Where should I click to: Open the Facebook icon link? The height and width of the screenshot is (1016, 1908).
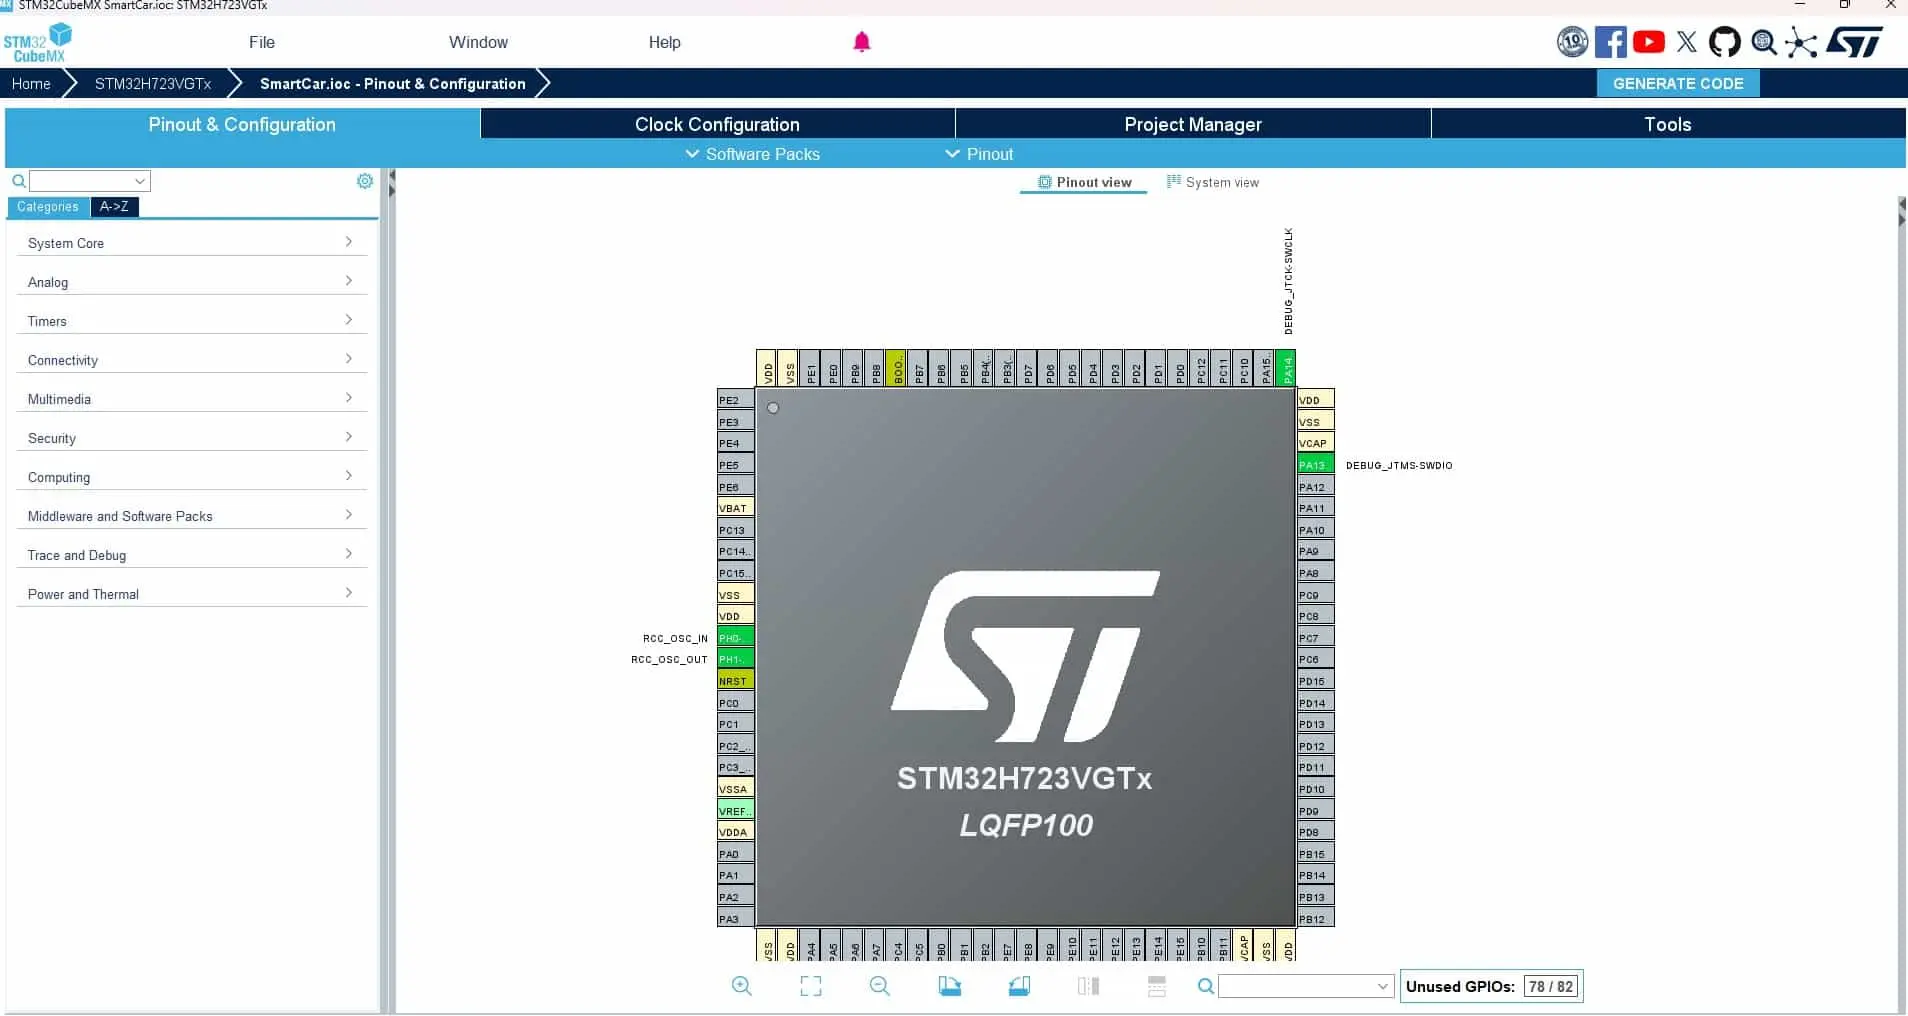coord(1610,42)
